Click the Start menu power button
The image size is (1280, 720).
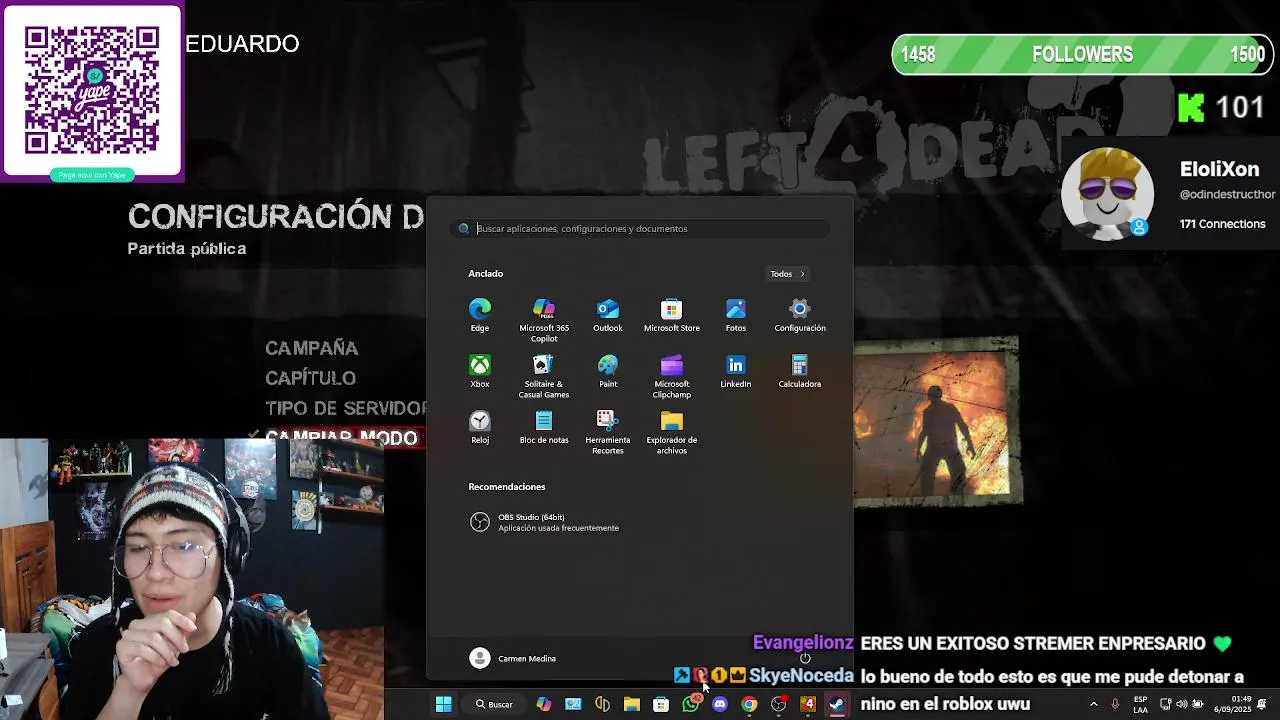(805, 658)
